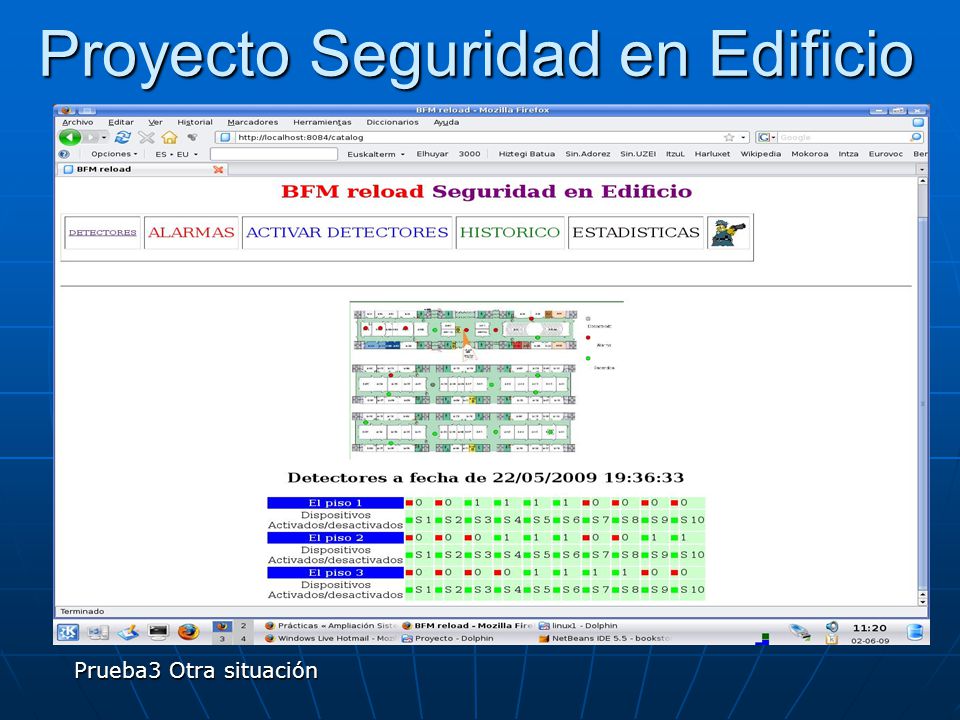Focus the Google search box
This screenshot has height=720, width=960.
(x=844, y=138)
